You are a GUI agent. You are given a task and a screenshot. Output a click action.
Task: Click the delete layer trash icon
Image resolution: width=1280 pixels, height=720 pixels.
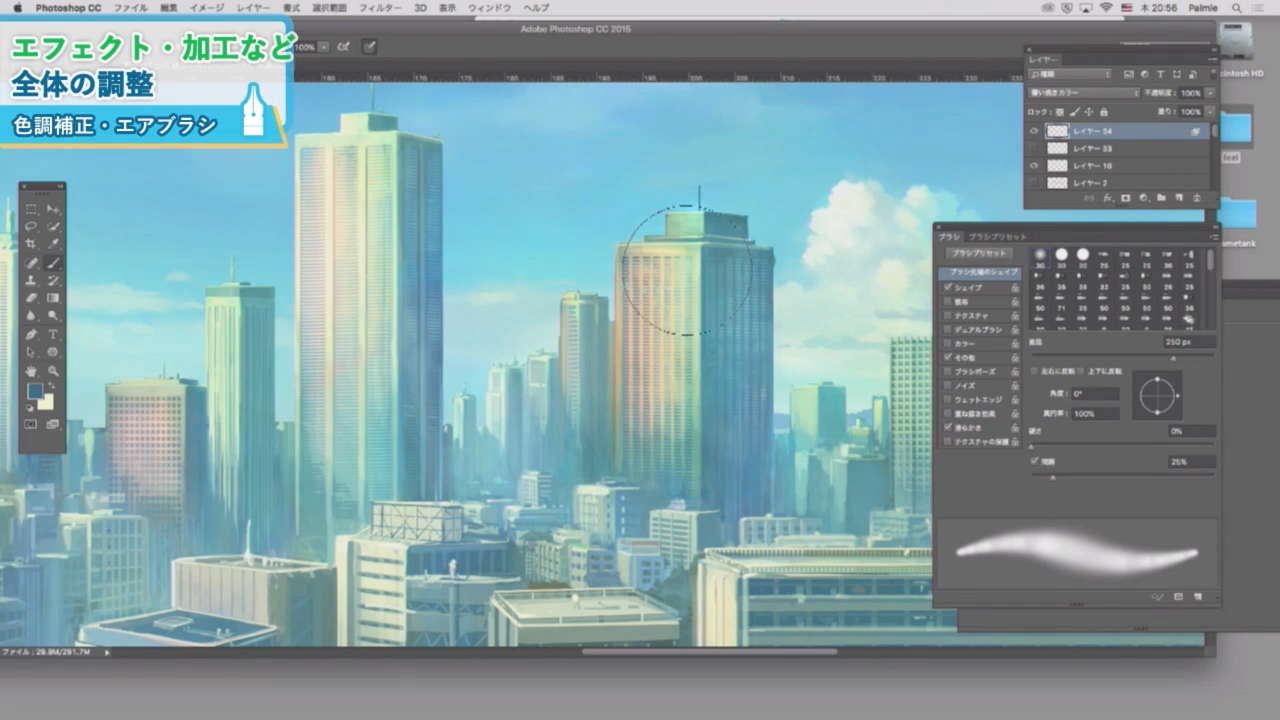(x=1196, y=199)
